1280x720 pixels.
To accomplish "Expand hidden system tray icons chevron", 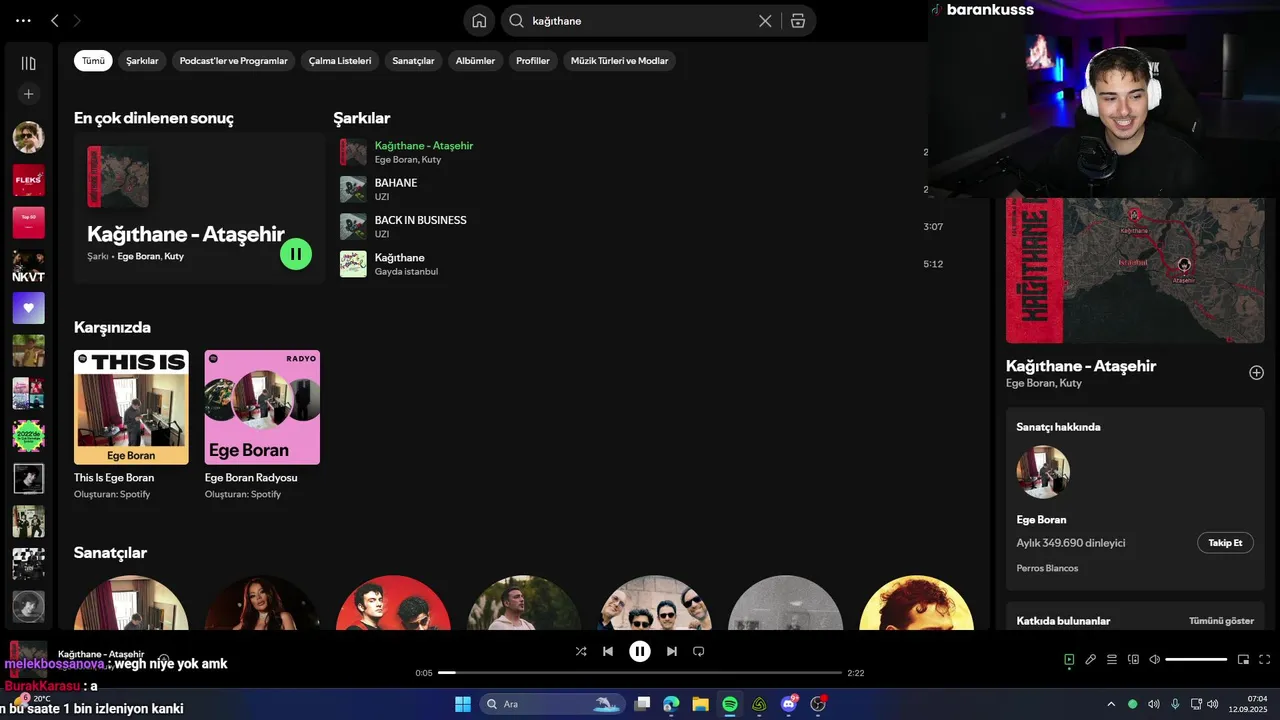I will pos(1111,704).
